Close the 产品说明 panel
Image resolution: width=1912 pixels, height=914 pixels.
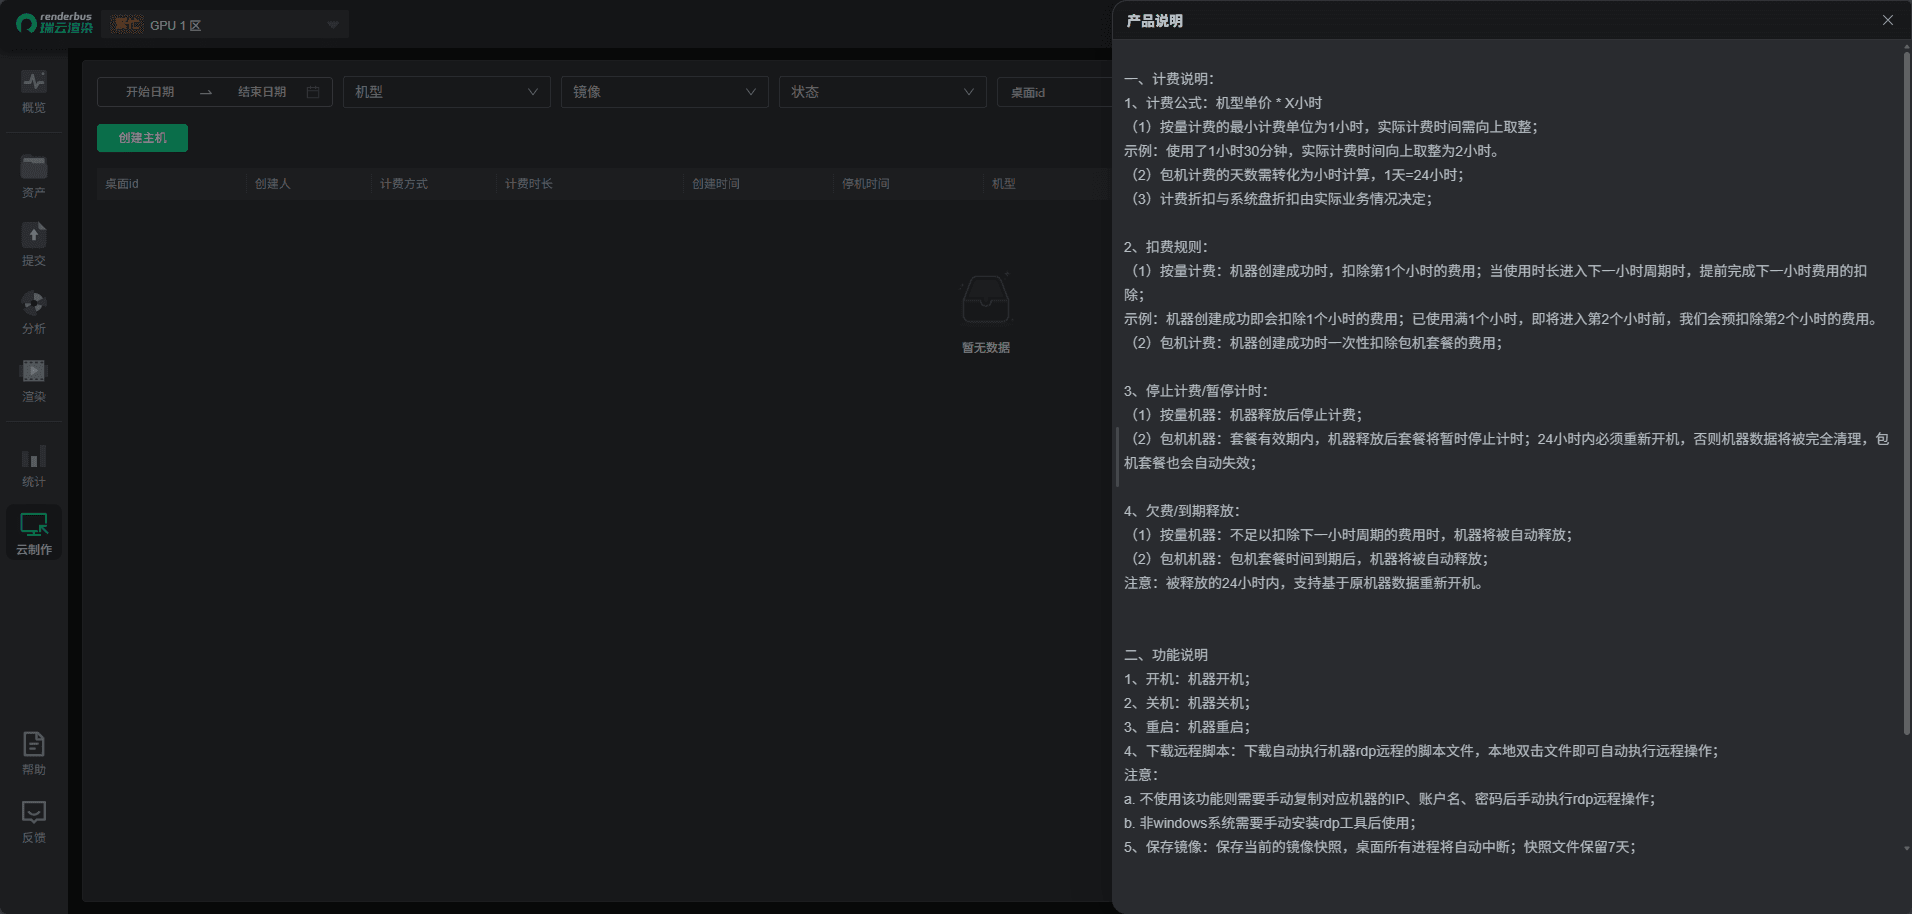(x=1887, y=20)
